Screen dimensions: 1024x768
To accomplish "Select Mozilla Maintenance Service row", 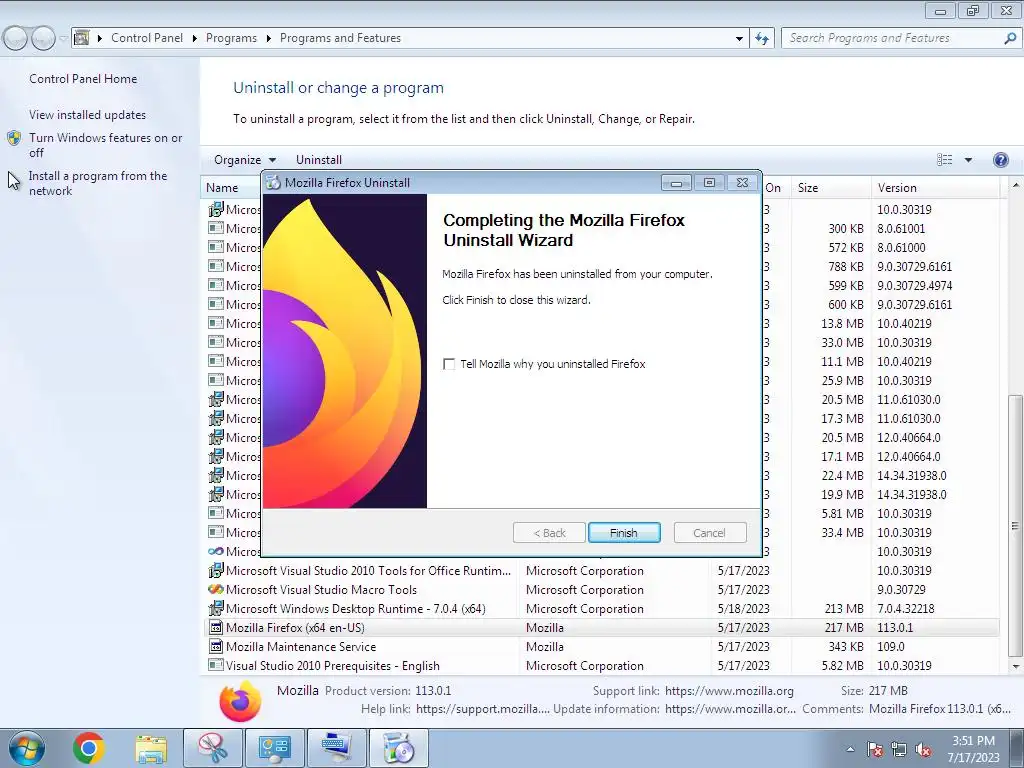I will click(602, 647).
